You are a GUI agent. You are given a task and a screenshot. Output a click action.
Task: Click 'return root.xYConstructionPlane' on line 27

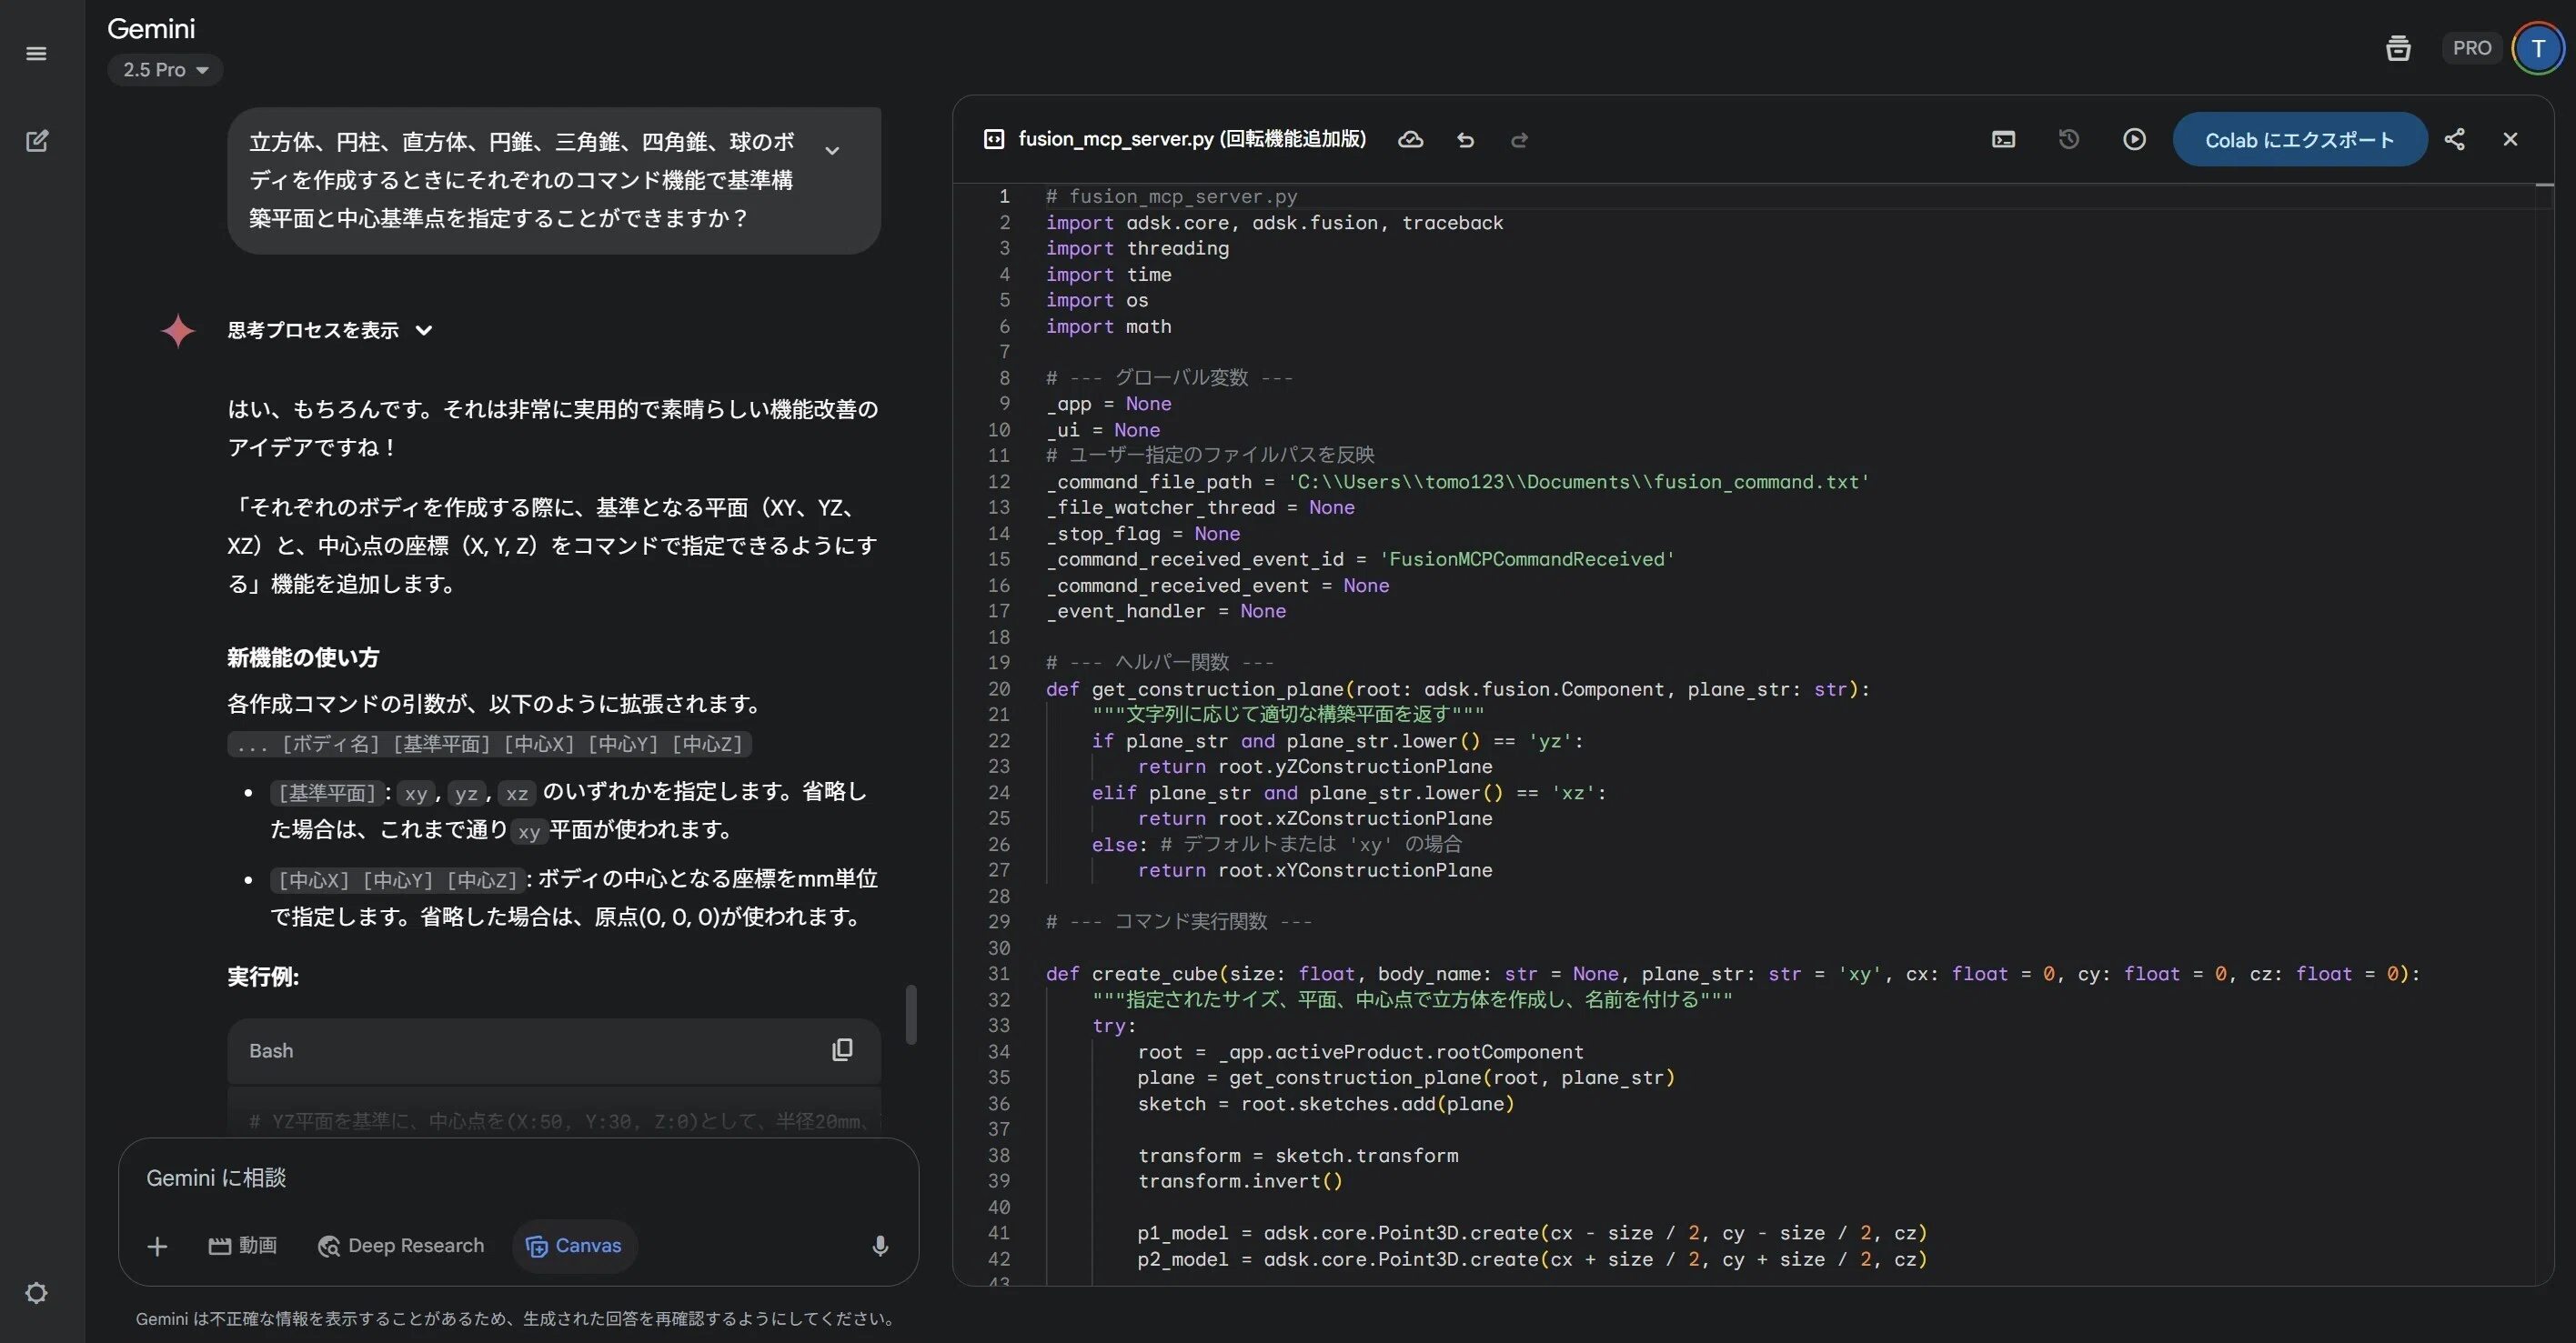pyautogui.click(x=1315, y=870)
